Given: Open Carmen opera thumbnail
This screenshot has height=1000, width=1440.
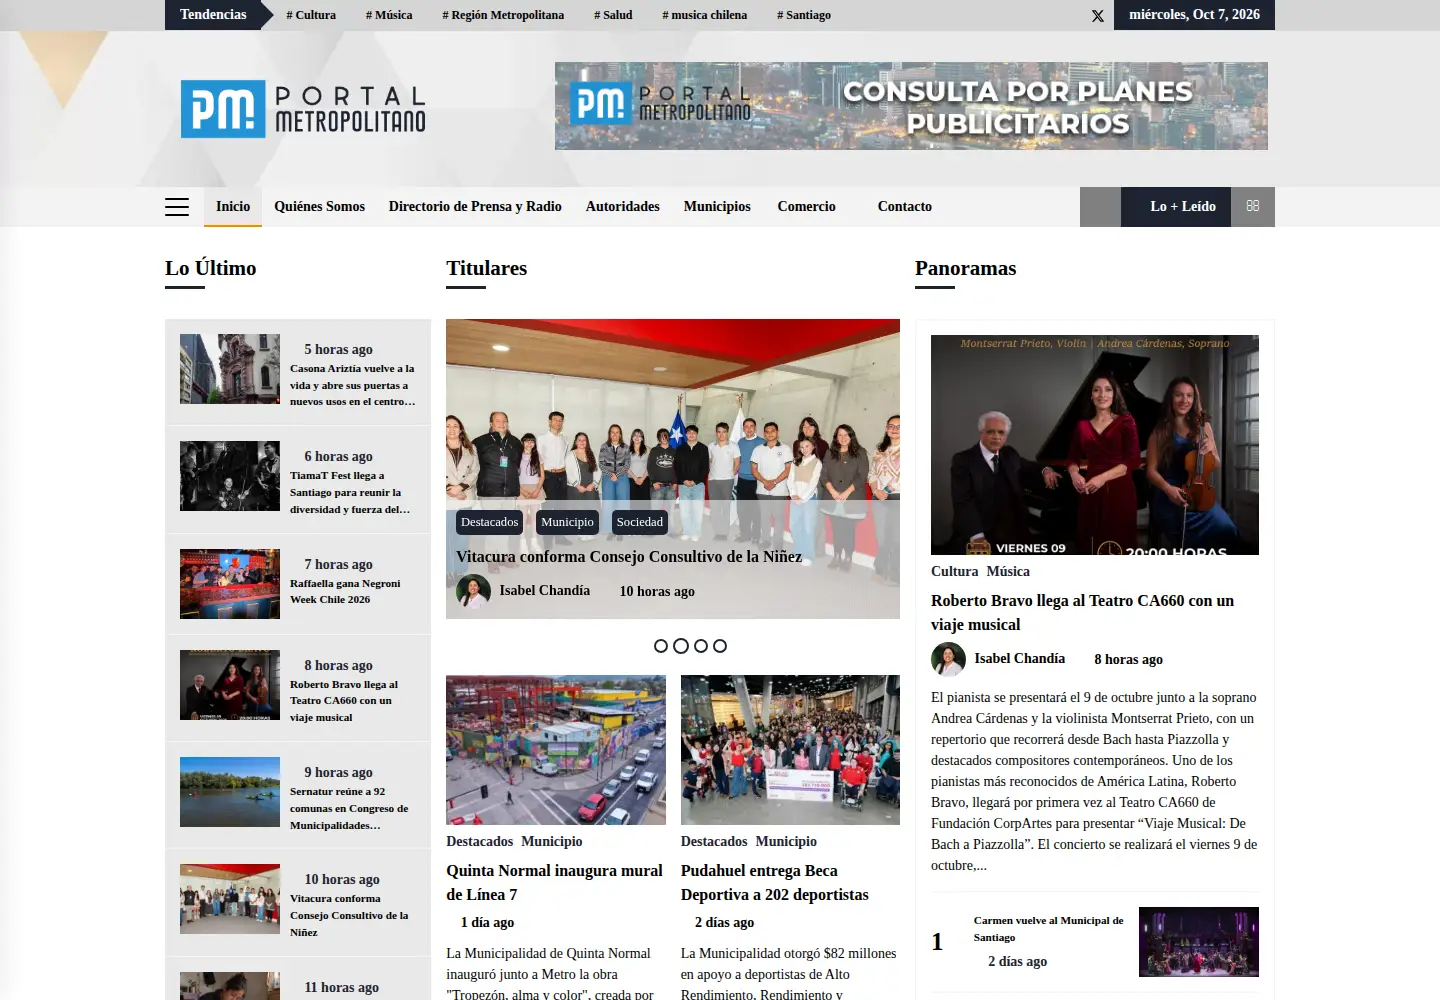Looking at the screenshot, I should tap(1199, 942).
